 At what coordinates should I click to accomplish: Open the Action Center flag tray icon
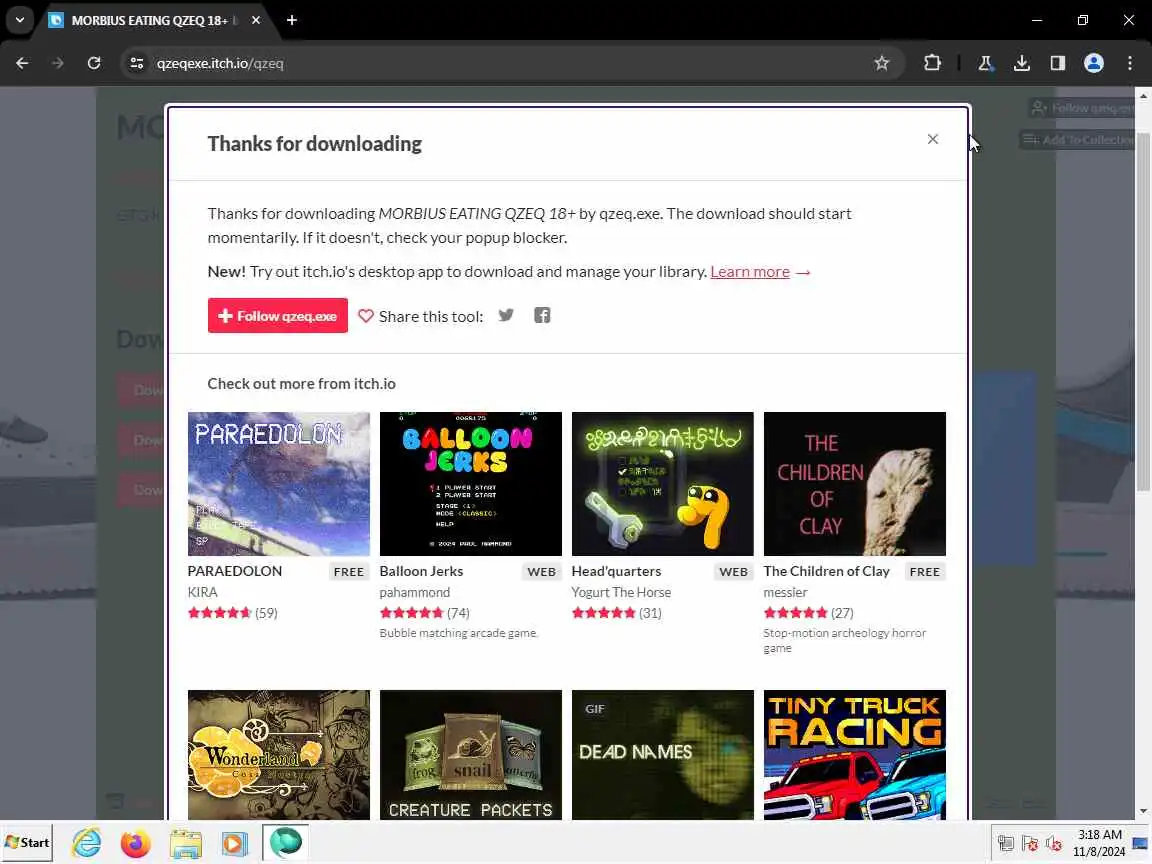click(1030, 843)
